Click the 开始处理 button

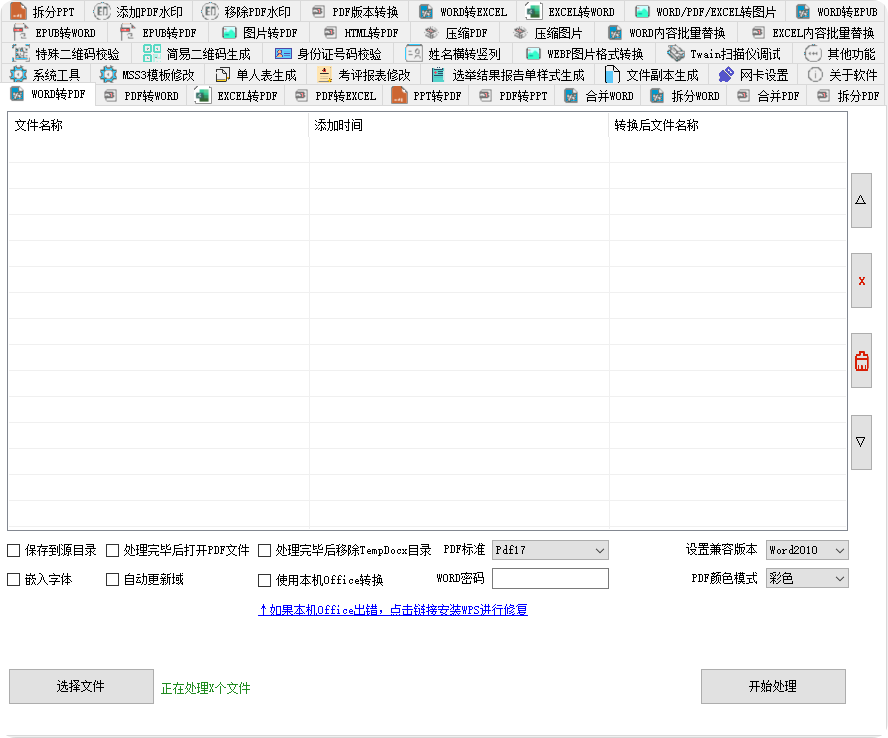click(773, 686)
